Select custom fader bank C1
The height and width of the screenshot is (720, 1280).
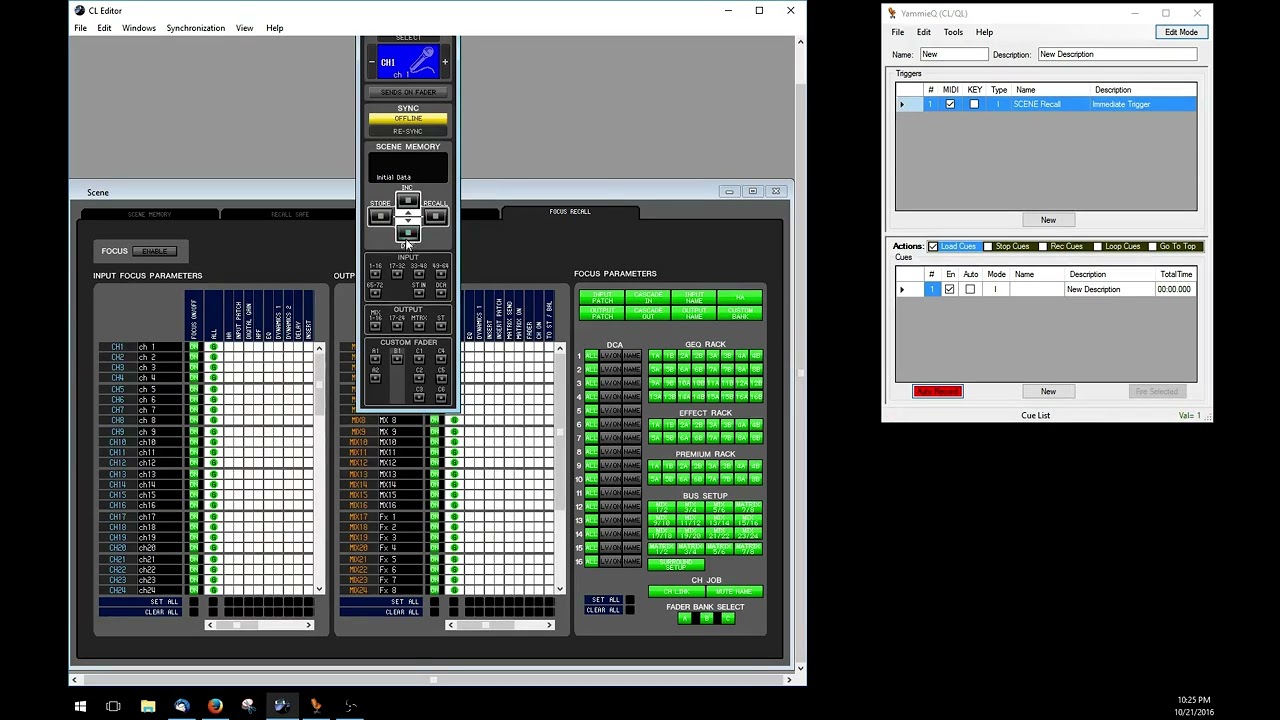click(419, 359)
